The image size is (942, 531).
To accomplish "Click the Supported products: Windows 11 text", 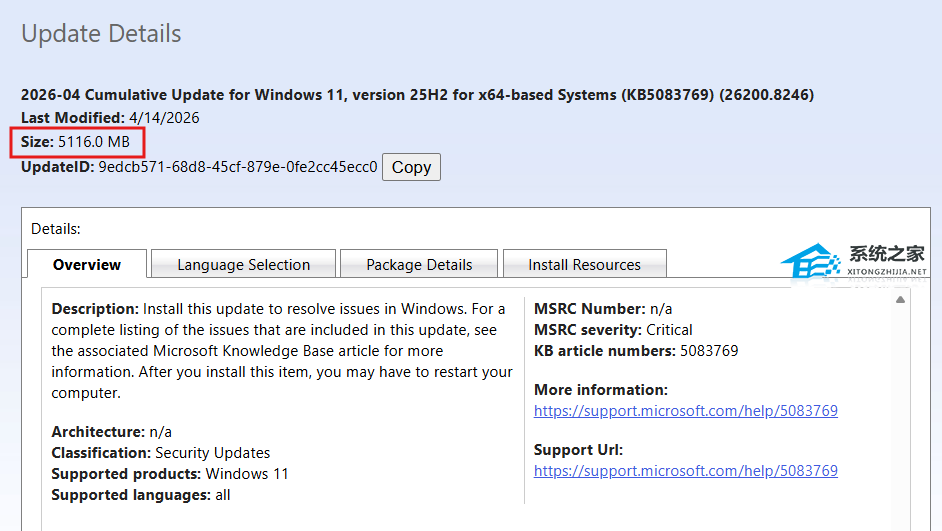I will tap(170, 474).
